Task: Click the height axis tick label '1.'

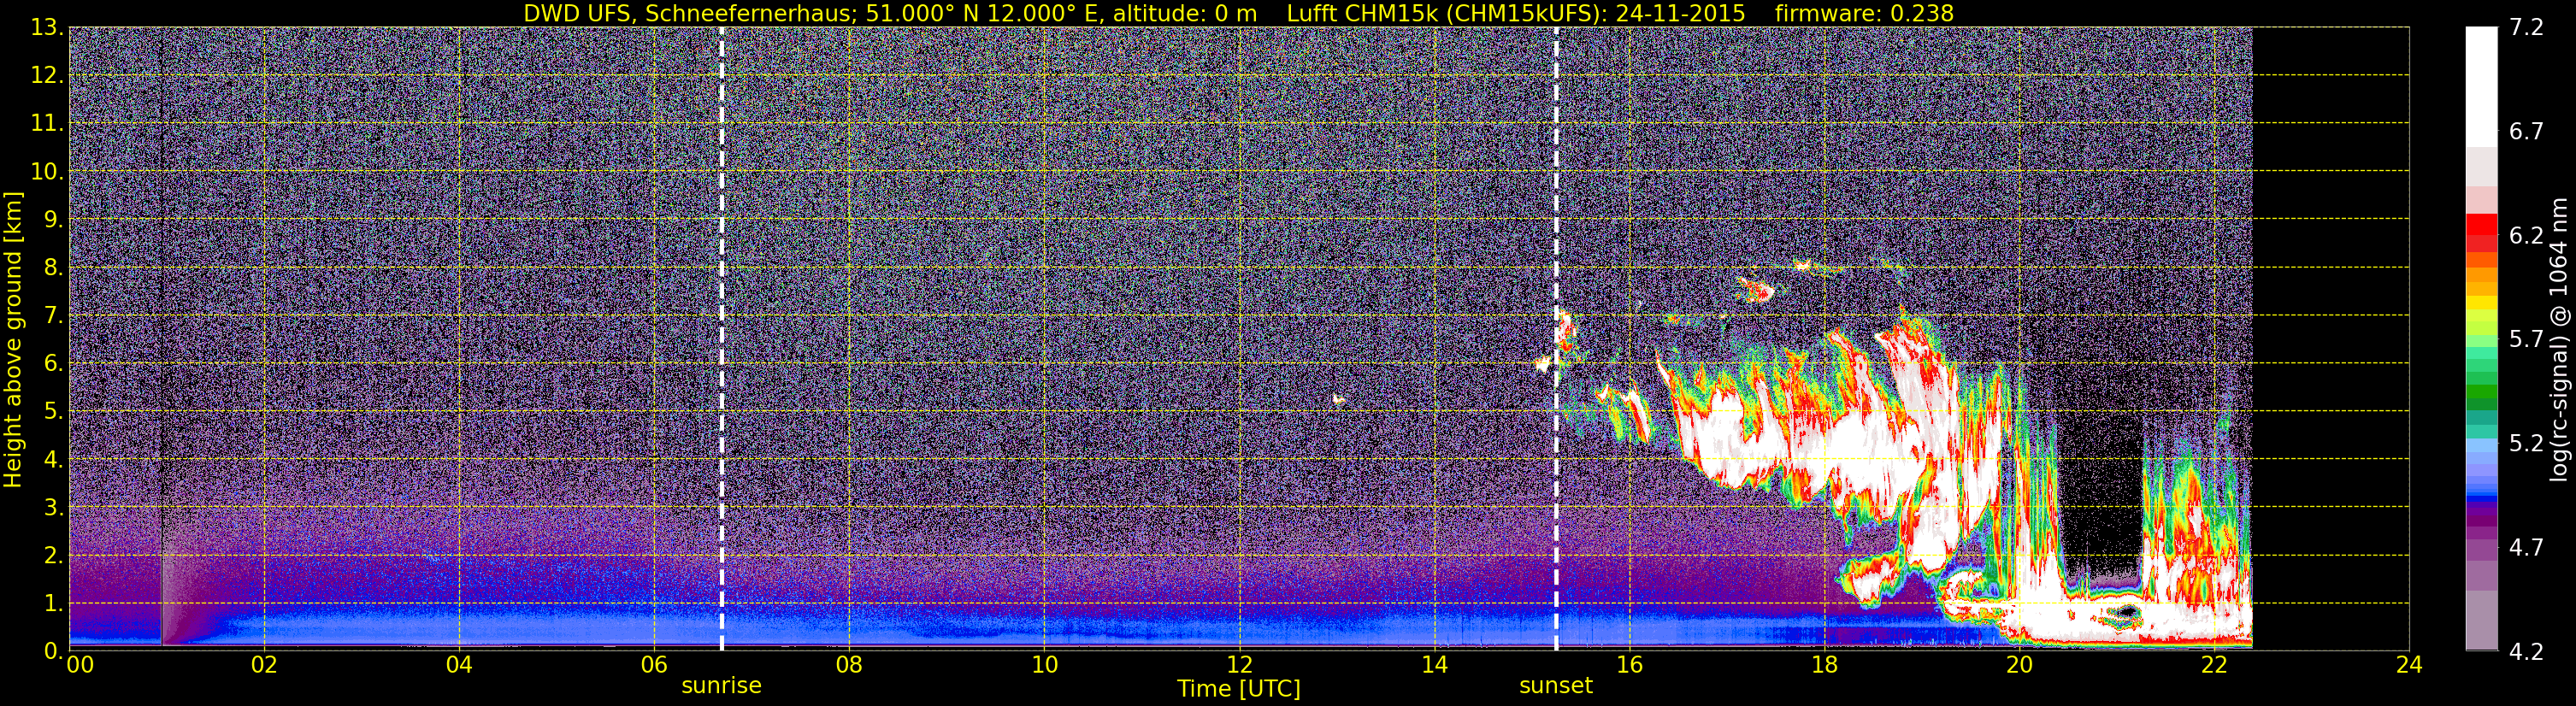Action: click(54, 604)
